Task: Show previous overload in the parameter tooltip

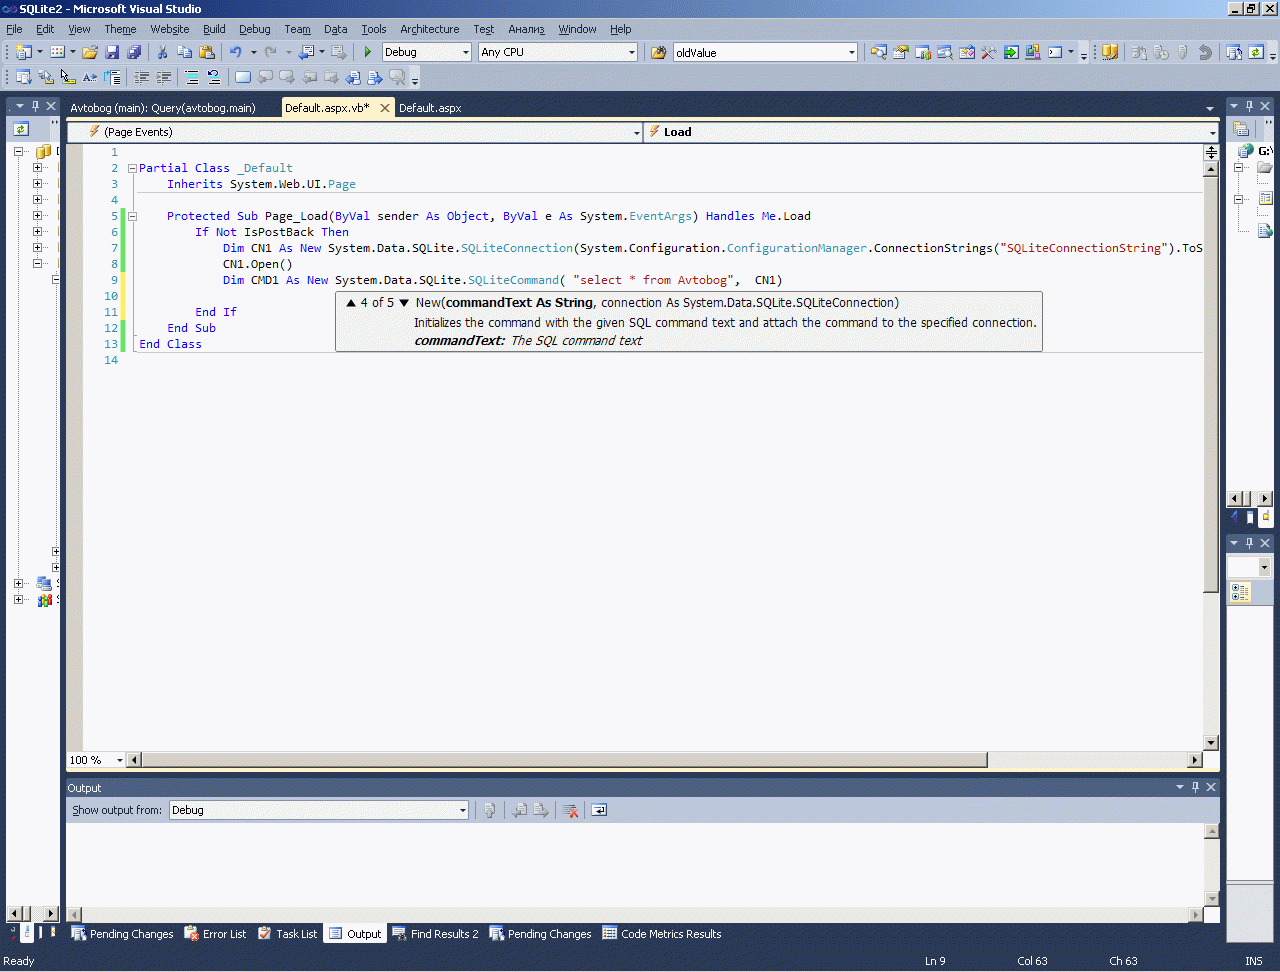Action: click(x=351, y=302)
